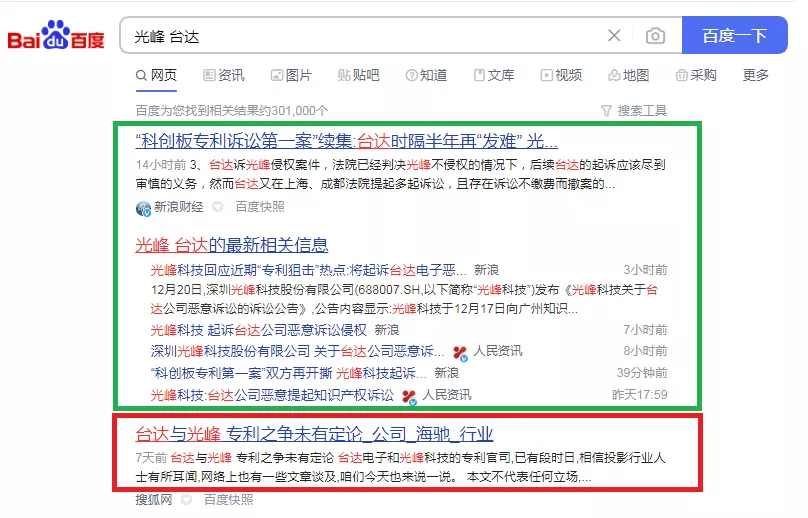Open the 知道 tab
The image size is (808, 518).
426,75
